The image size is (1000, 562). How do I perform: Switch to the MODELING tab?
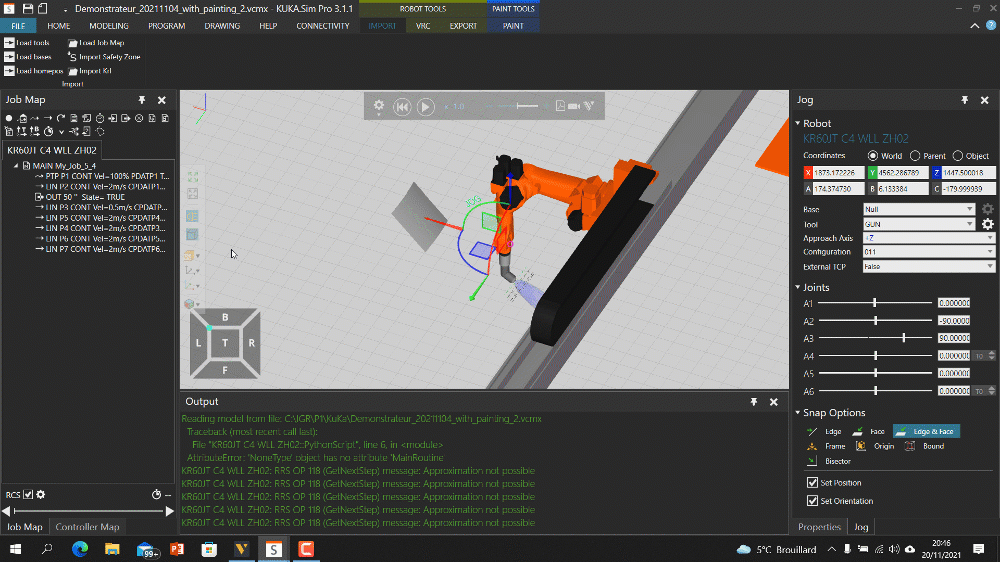click(108, 26)
